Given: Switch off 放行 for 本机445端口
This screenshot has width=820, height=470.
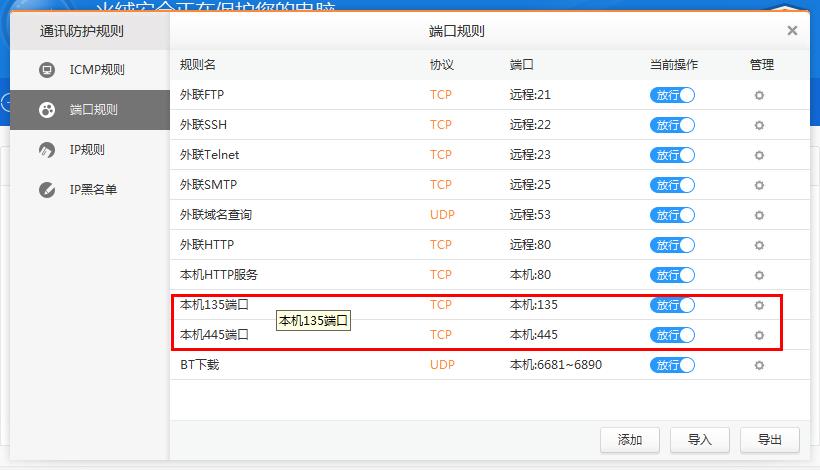Looking at the screenshot, I should pos(672,335).
